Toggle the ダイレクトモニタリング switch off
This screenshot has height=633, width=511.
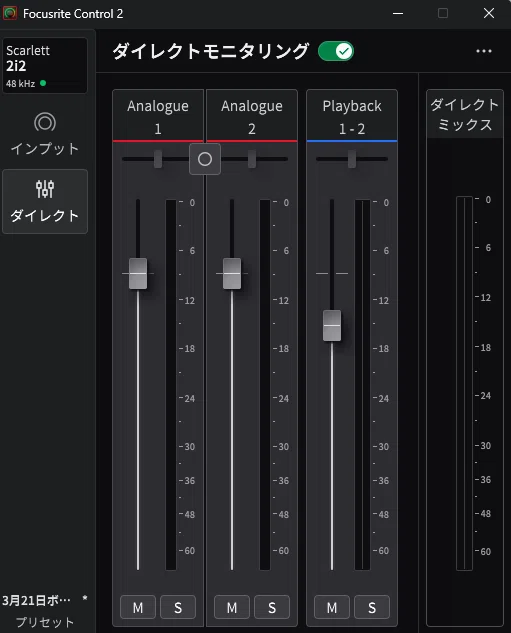tap(335, 51)
